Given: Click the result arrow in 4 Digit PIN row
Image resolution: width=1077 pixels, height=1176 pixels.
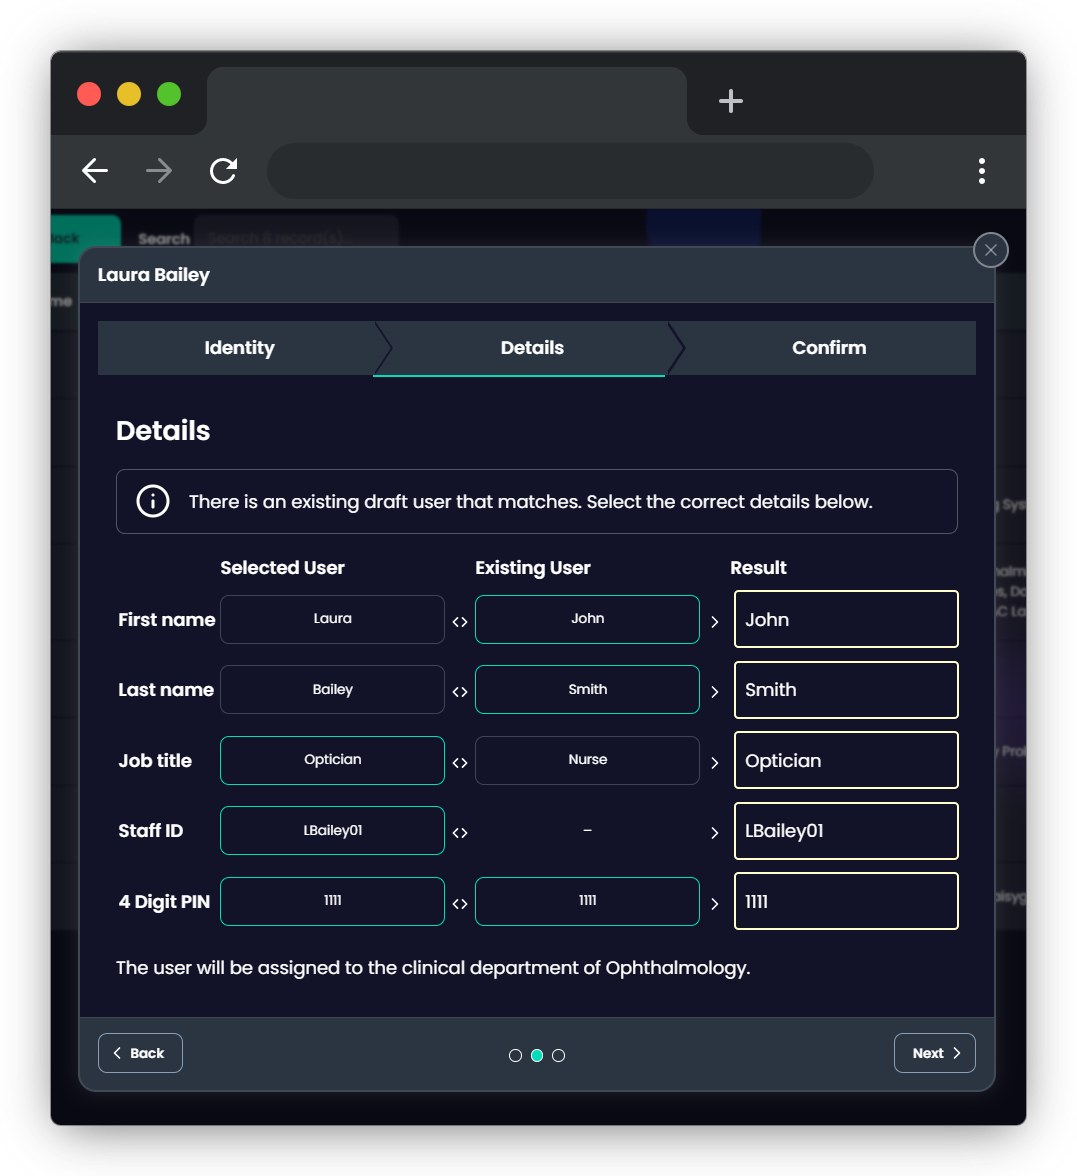Looking at the screenshot, I should click(x=715, y=904).
